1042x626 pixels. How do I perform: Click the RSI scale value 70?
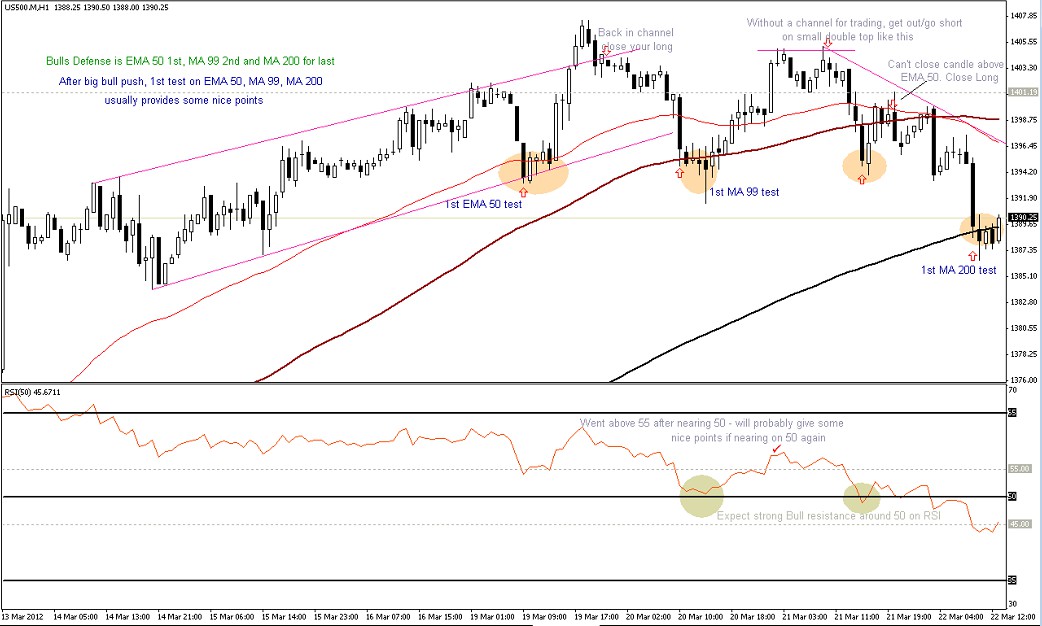coord(1013,390)
